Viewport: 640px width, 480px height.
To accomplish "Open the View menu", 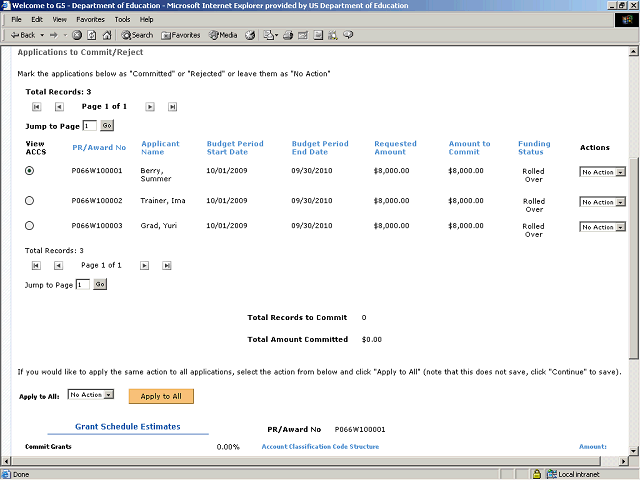I will (x=60, y=20).
